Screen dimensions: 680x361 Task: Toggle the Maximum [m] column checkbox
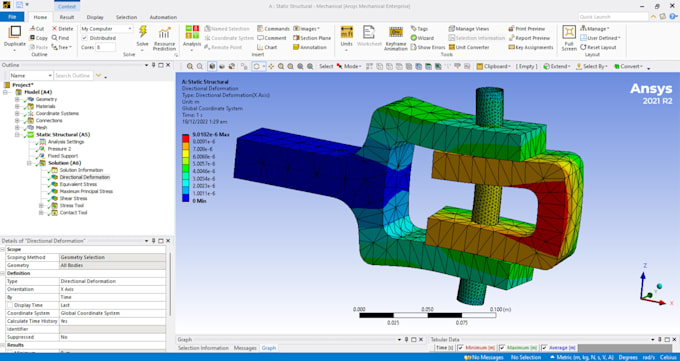coord(502,348)
